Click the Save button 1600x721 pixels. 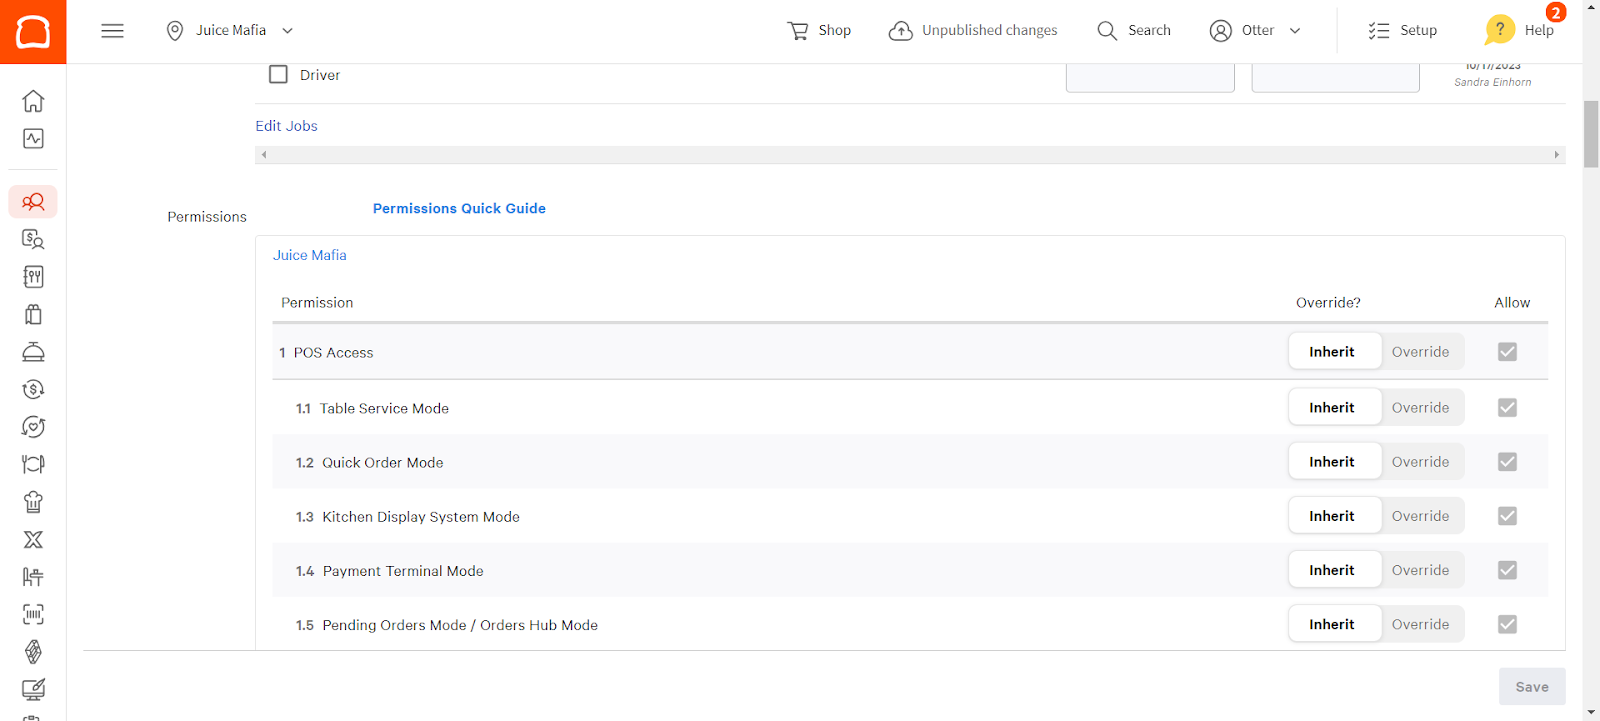[1531, 687]
